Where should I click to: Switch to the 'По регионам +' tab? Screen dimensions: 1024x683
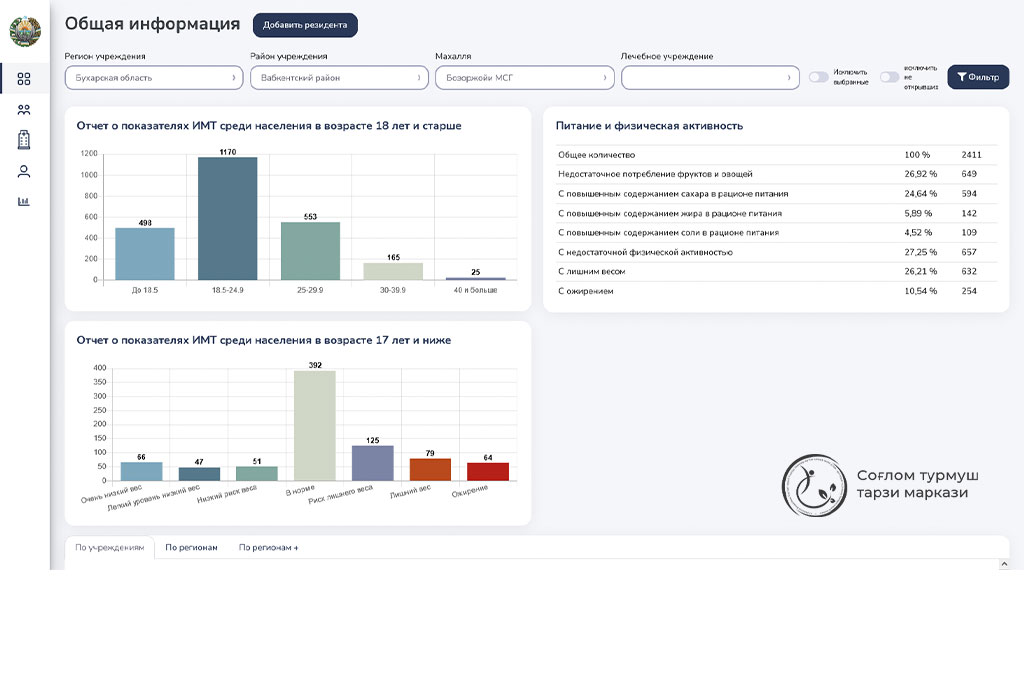[x=268, y=548]
